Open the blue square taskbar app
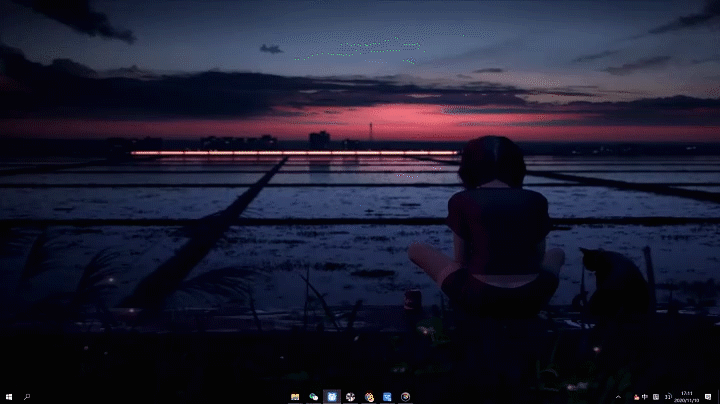The height and width of the screenshot is (404, 720). (387, 396)
